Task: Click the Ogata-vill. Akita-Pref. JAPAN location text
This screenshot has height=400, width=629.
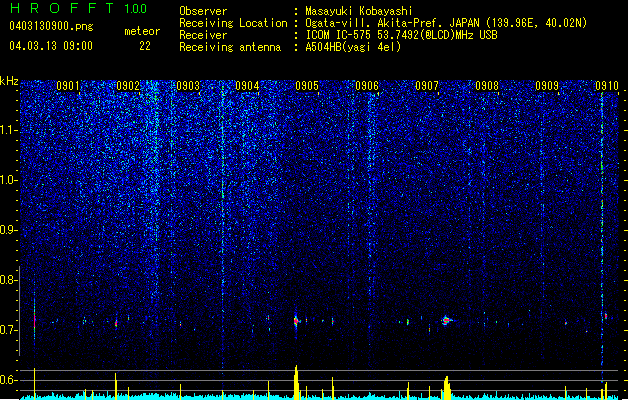Action: coord(446,23)
